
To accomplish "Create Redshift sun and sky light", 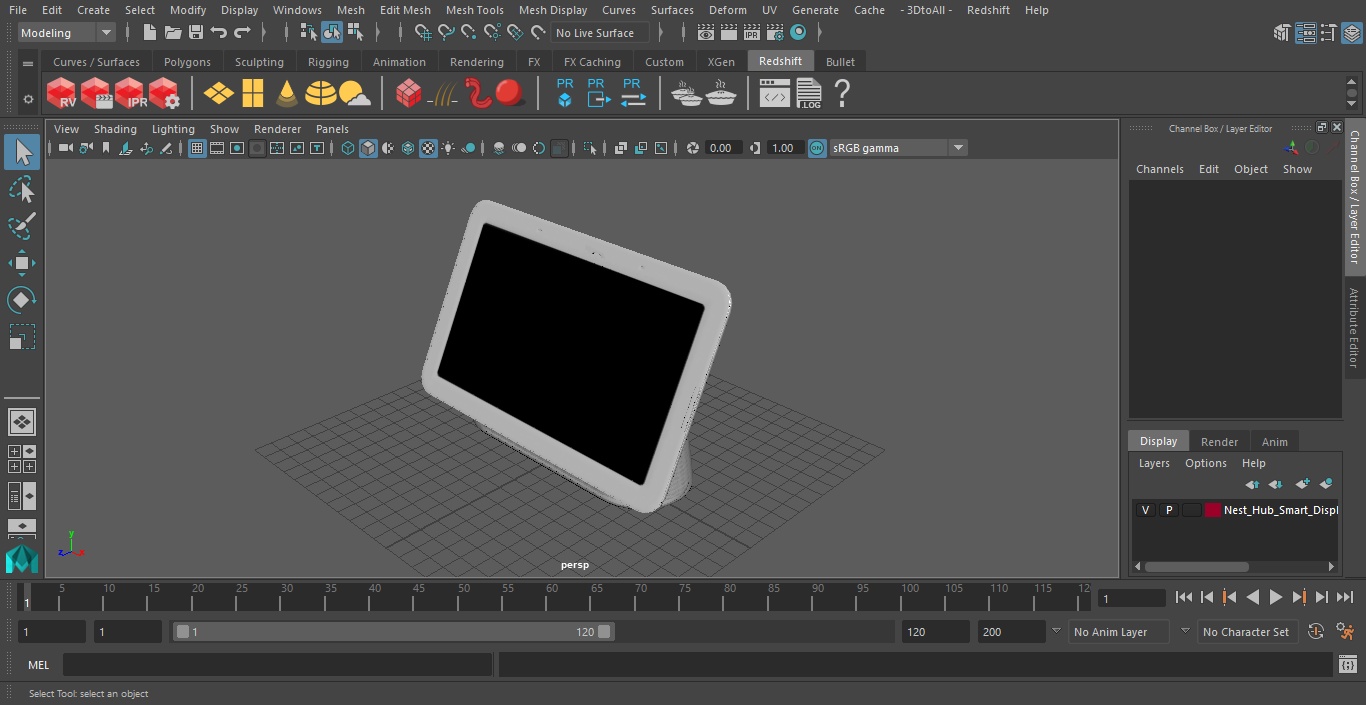I will coord(355,94).
